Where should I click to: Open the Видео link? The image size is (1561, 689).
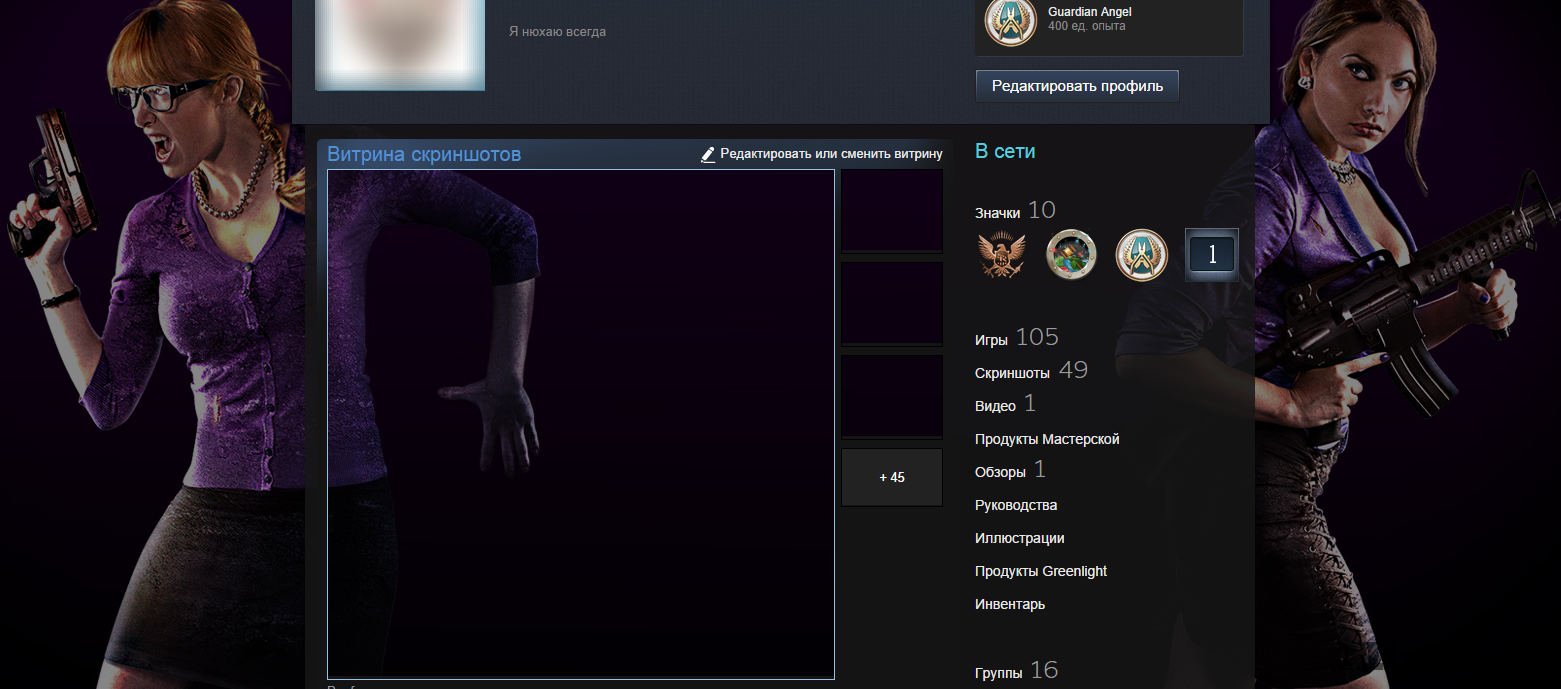pyautogui.click(x=995, y=406)
